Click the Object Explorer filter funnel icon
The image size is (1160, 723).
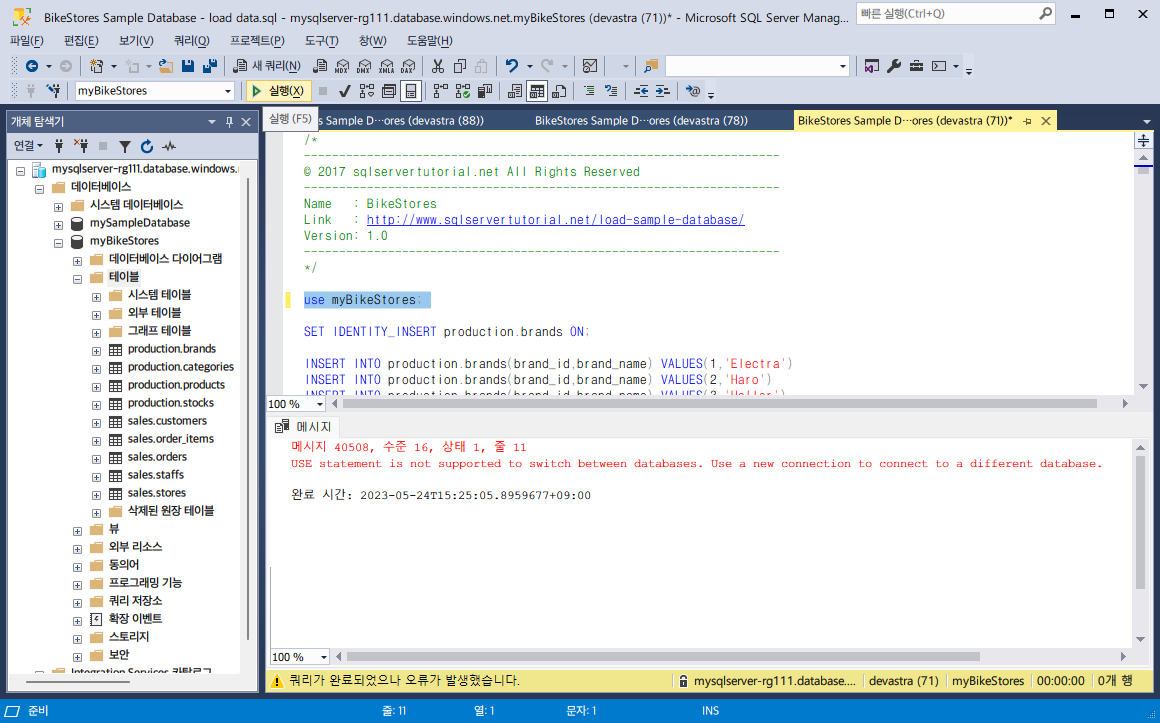[125, 147]
